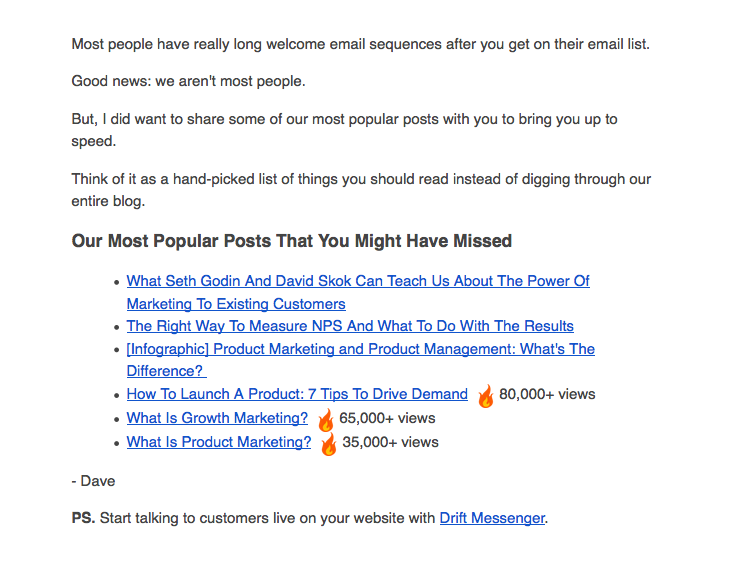Click the Drift Messenger link
This screenshot has height=566, width=734.
[492, 518]
